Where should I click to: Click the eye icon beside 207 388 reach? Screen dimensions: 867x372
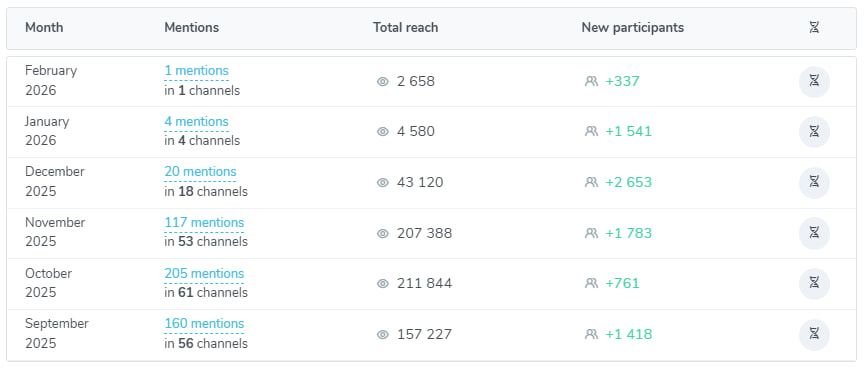[383, 233]
